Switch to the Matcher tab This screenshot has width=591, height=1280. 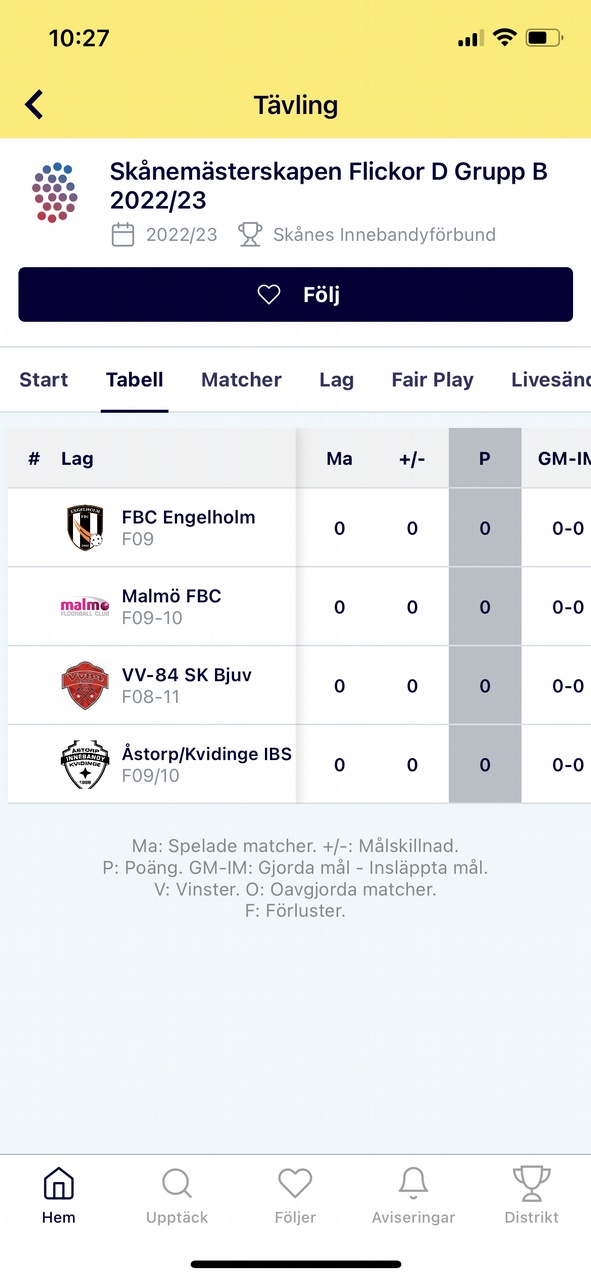(x=241, y=380)
